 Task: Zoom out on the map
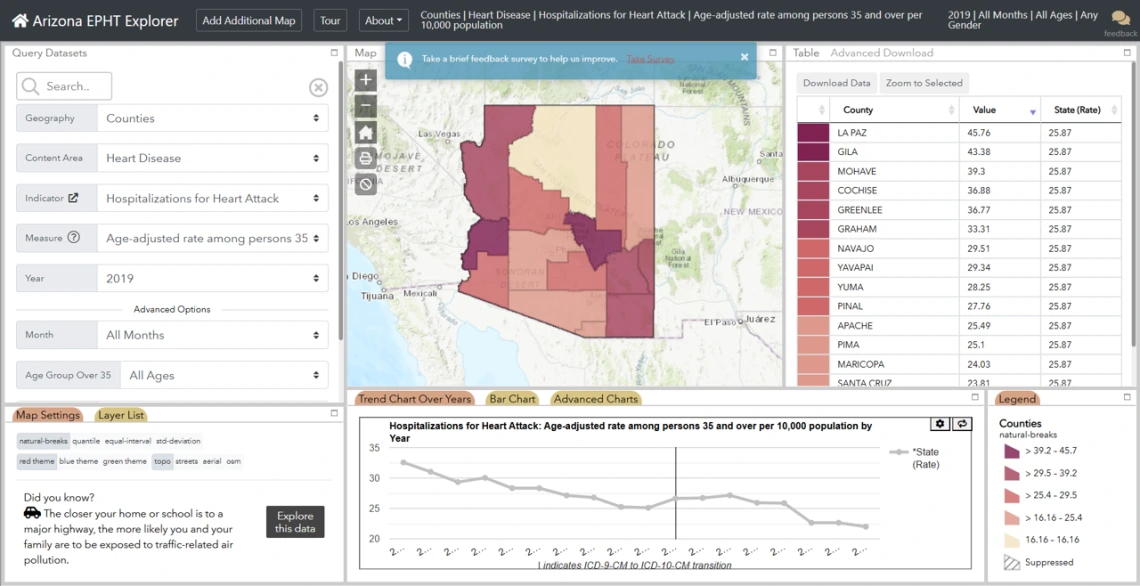pyautogui.click(x=366, y=107)
